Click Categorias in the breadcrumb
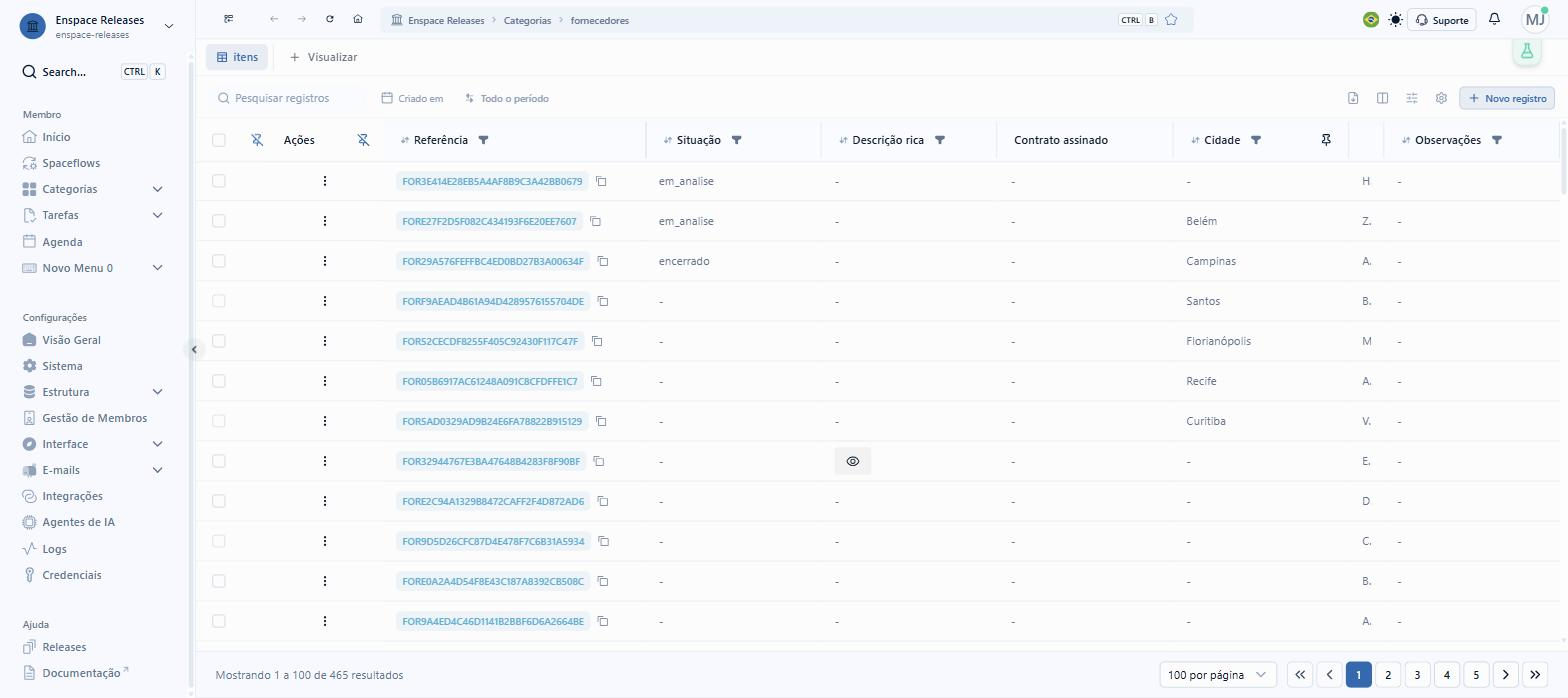Image resolution: width=1568 pixels, height=698 pixels. 527,20
